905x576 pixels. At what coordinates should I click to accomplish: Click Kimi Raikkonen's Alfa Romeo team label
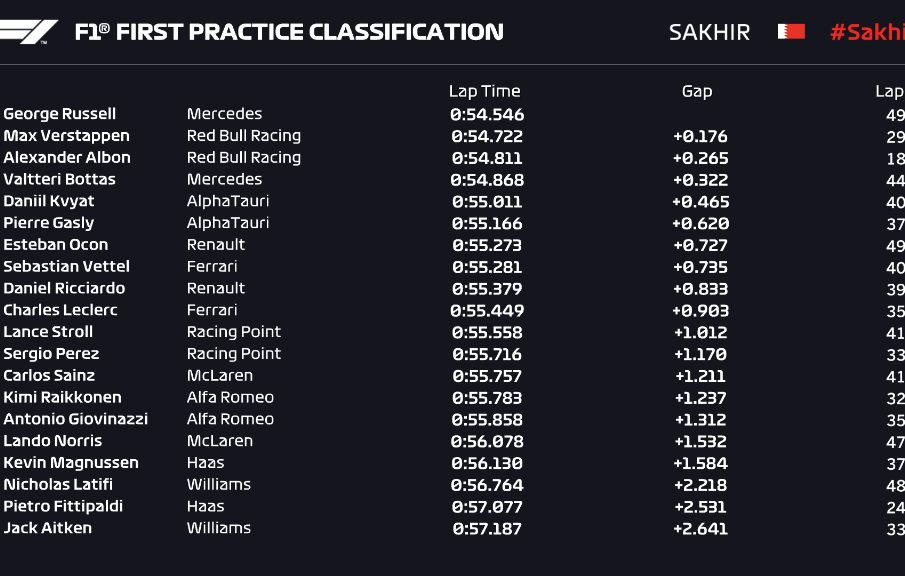point(230,397)
